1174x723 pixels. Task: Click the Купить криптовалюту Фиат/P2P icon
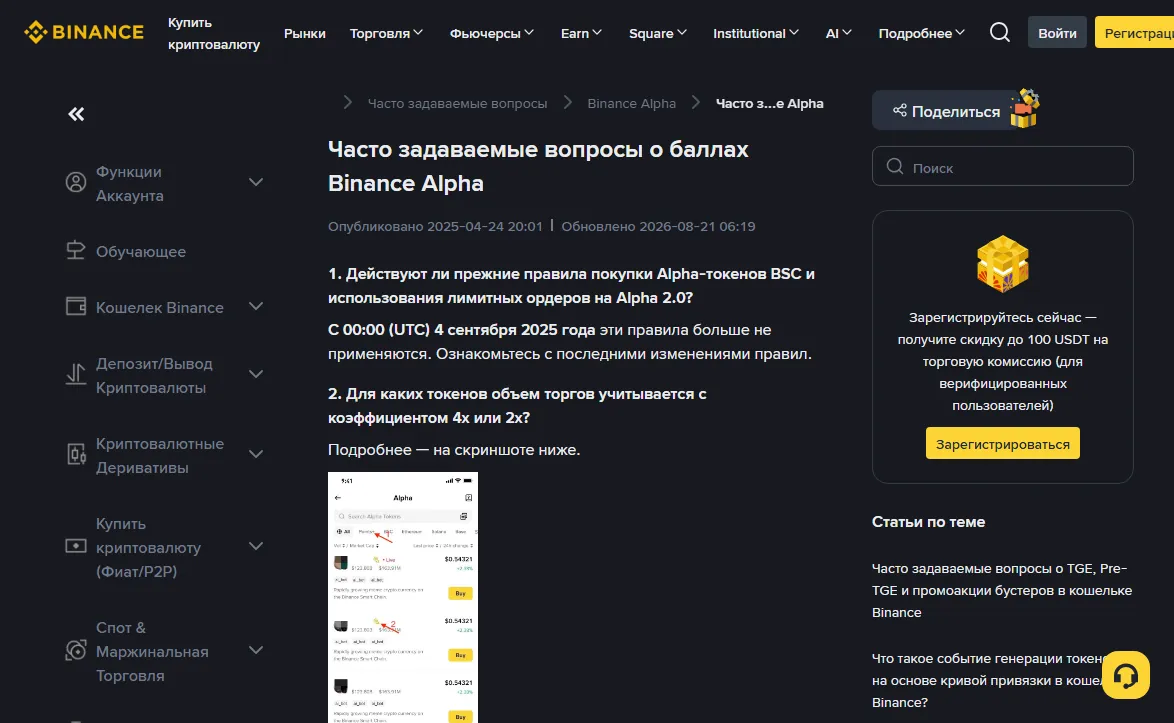pos(76,546)
